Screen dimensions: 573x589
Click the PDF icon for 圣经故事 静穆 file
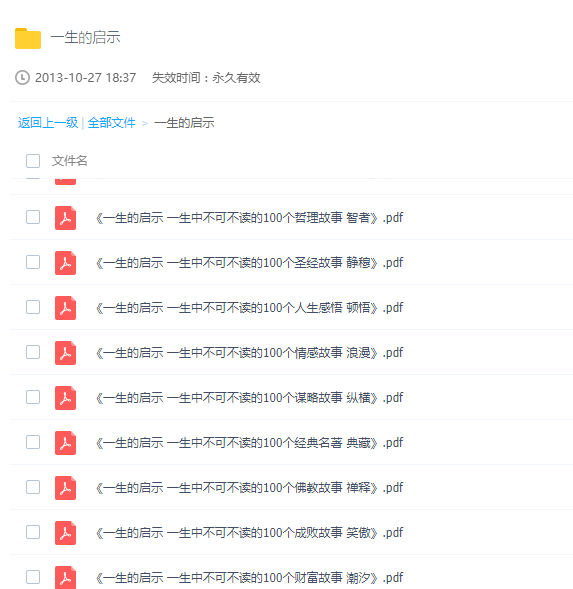point(65,263)
